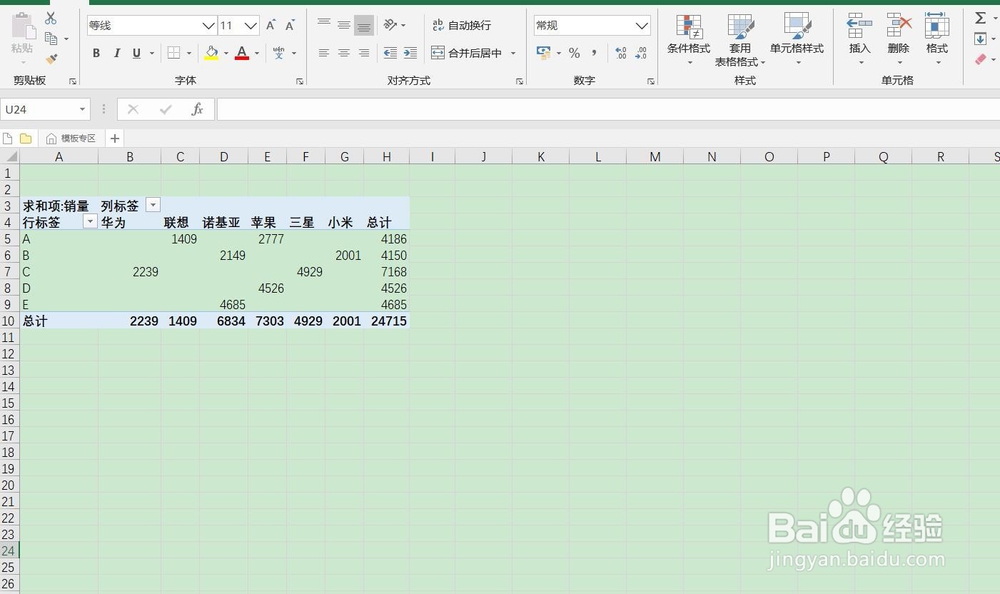This screenshot has height=594, width=1000.
Task: Click the new document icon
Action: tap(8, 138)
